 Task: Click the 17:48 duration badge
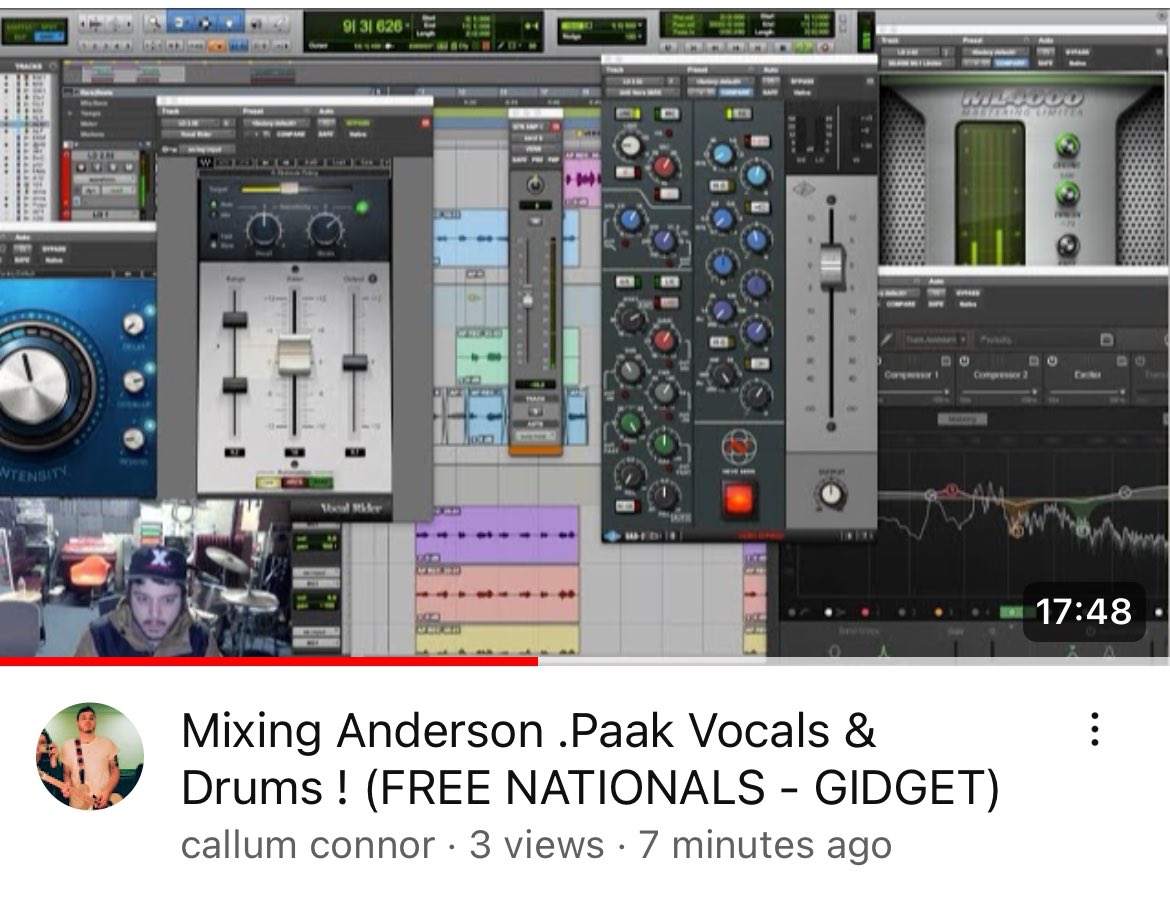pyautogui.click(x=1083, y=612)
